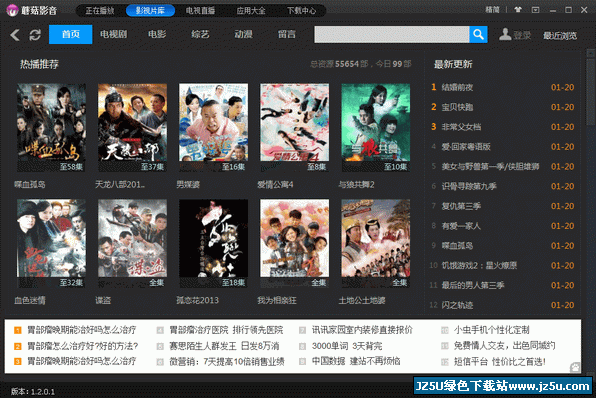Click the 精简 mode button
The width and height of the screenshot is (596, 398).
point(492,10)
